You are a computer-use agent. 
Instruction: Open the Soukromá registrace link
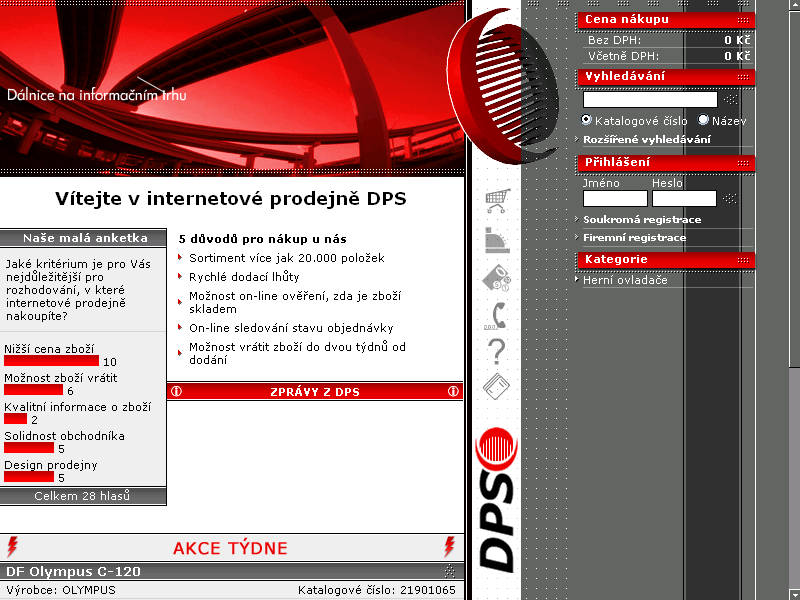pos(642,219)
